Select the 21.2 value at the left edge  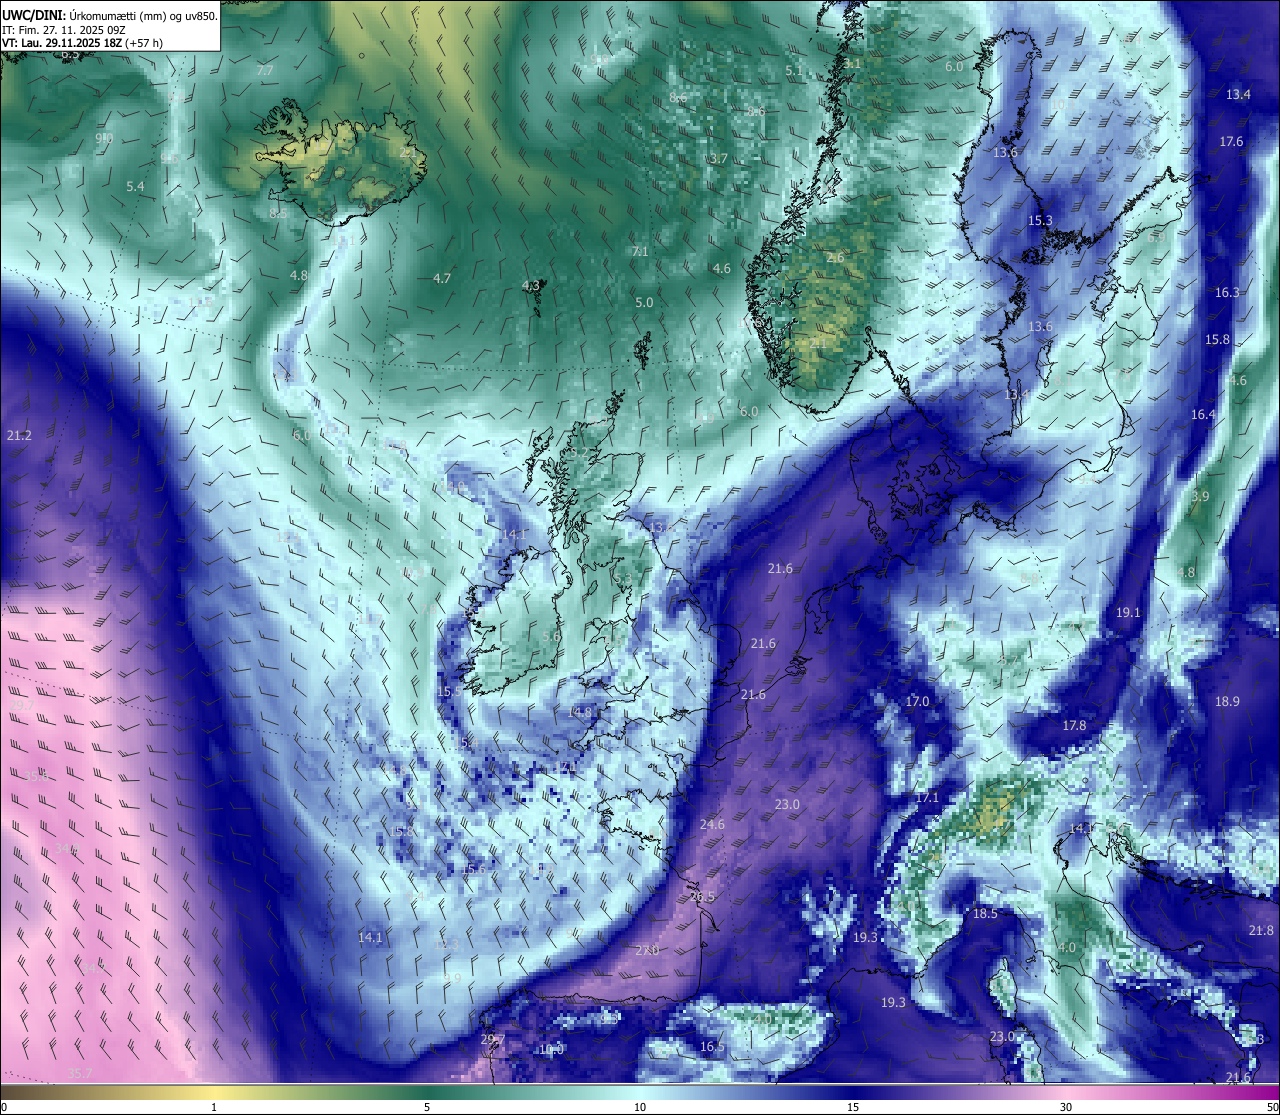pos(19,436)
